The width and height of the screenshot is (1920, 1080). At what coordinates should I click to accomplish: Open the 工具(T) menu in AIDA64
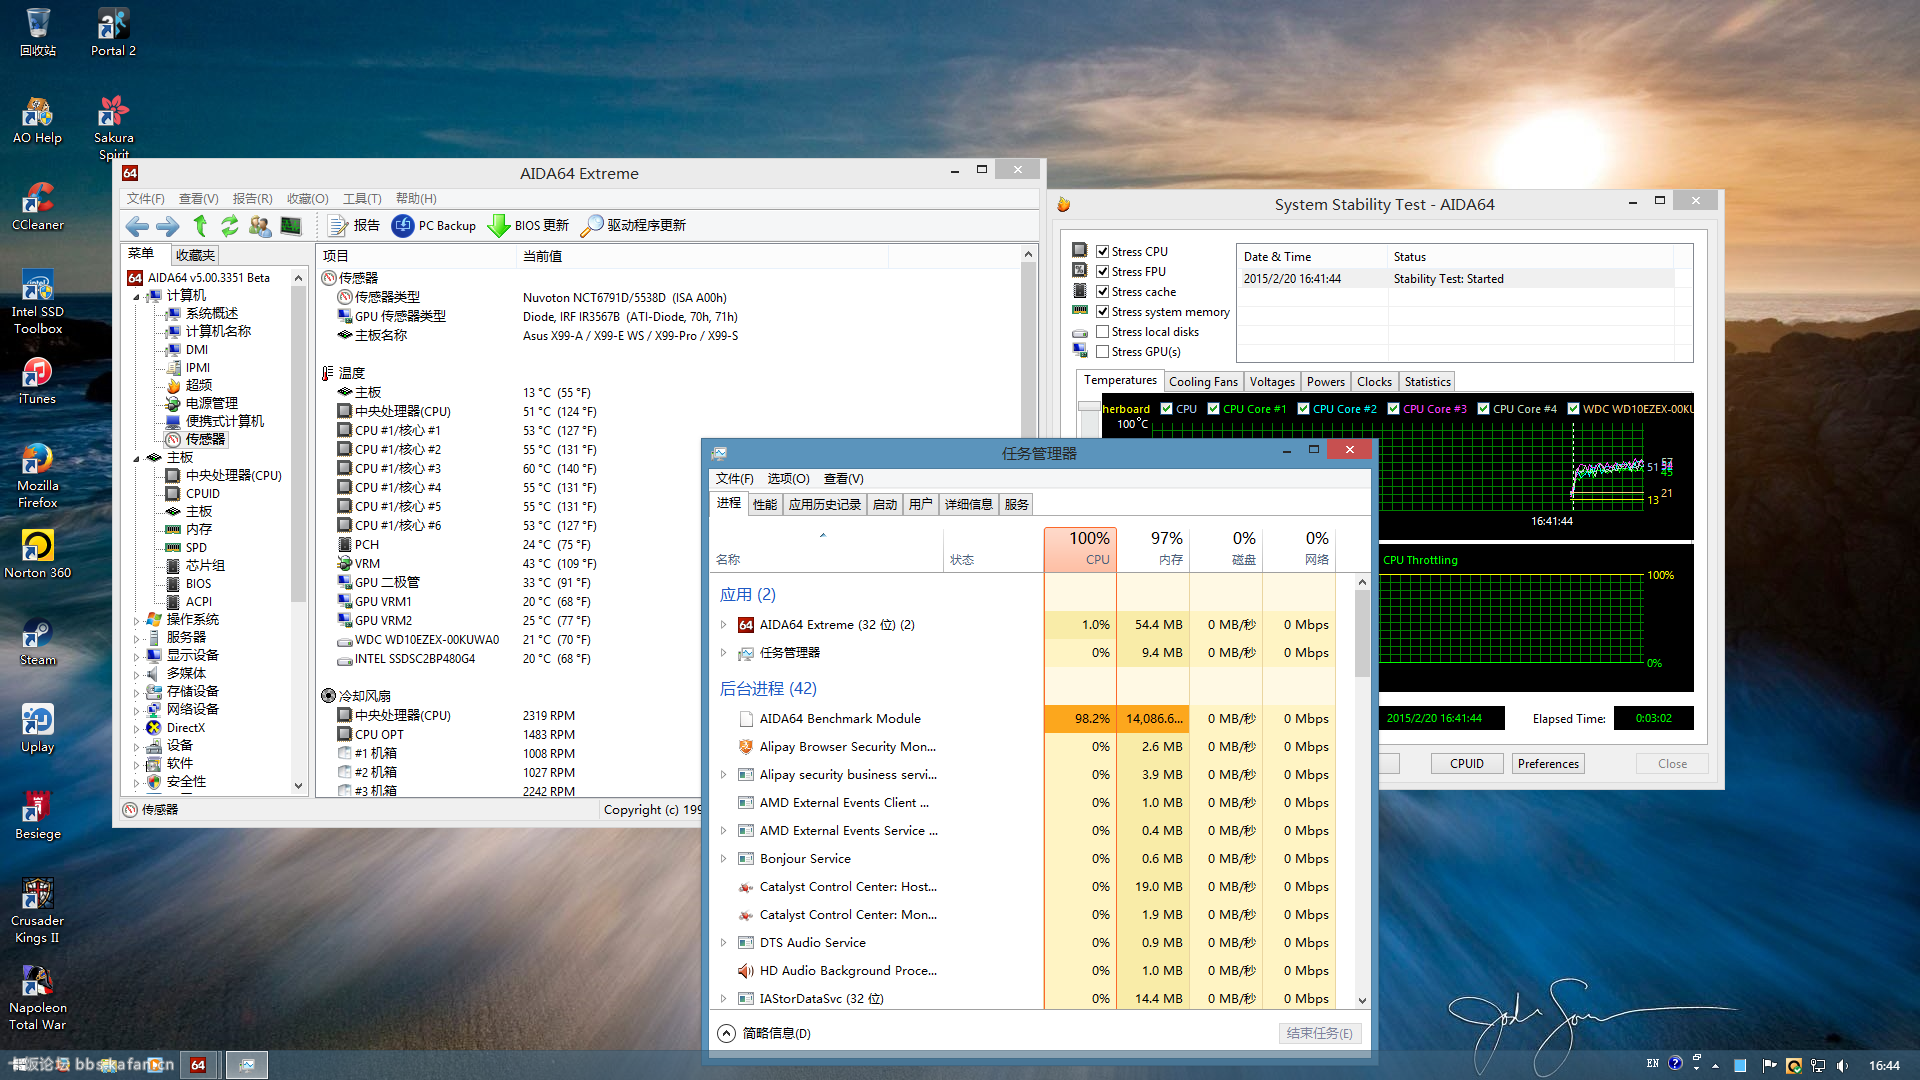[362, 199]
